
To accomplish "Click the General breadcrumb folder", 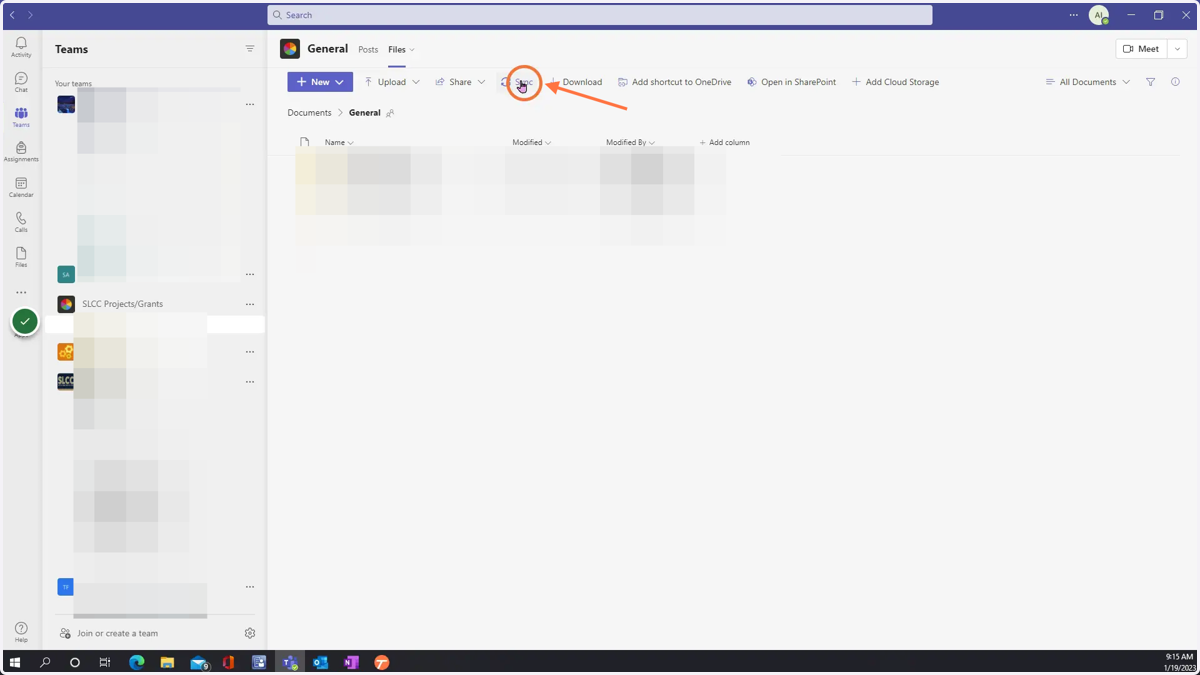I will point(364,113).
